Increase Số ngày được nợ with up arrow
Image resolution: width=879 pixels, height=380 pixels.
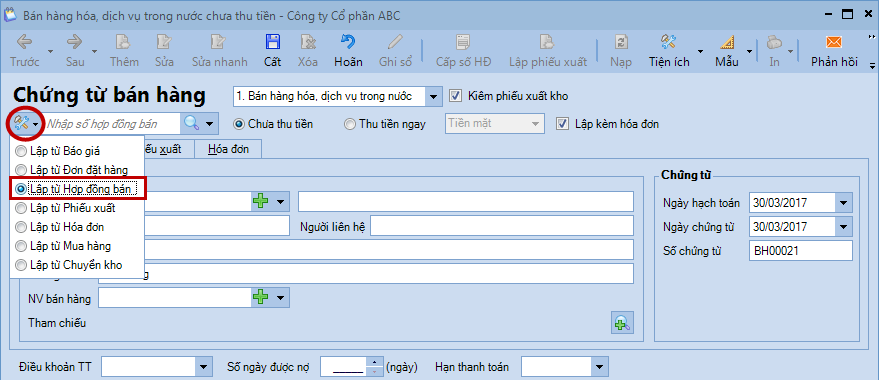[x=374, y=362]
